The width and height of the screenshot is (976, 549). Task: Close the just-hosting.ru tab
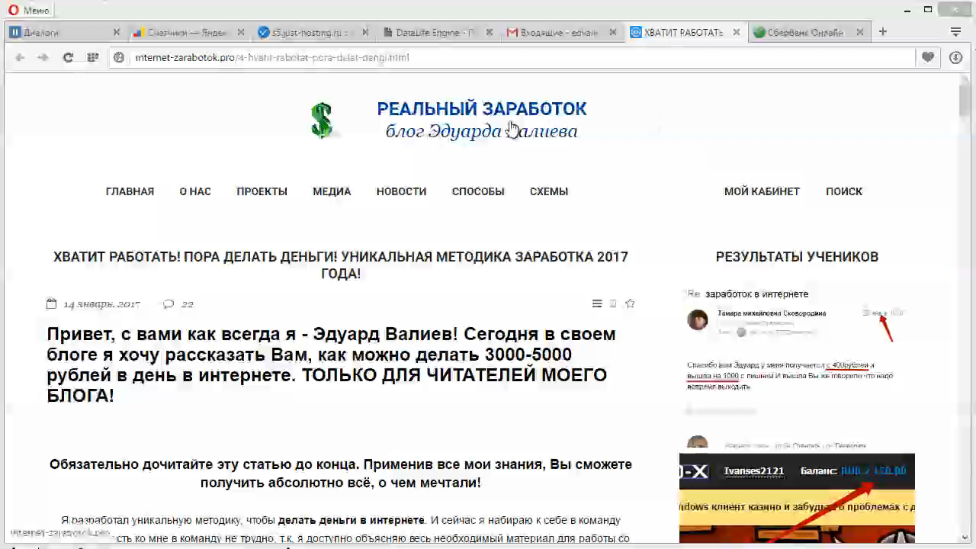[365, 32]
